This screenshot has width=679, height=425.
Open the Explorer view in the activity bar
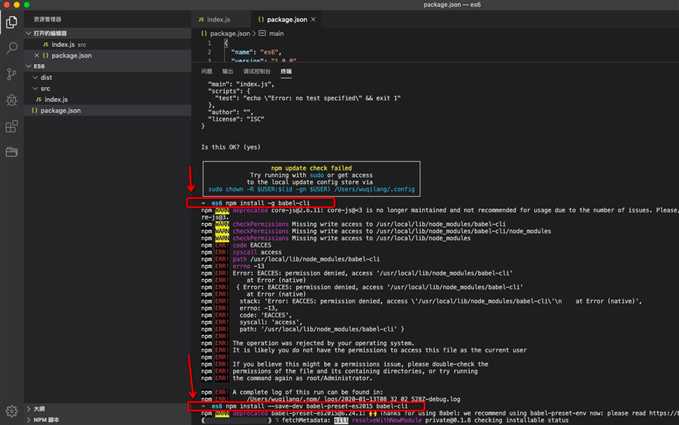pos(12,22)
